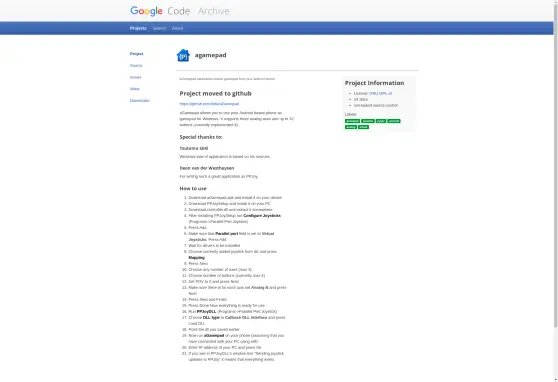Click the 'Configure Joysticks' bold text

262,215
